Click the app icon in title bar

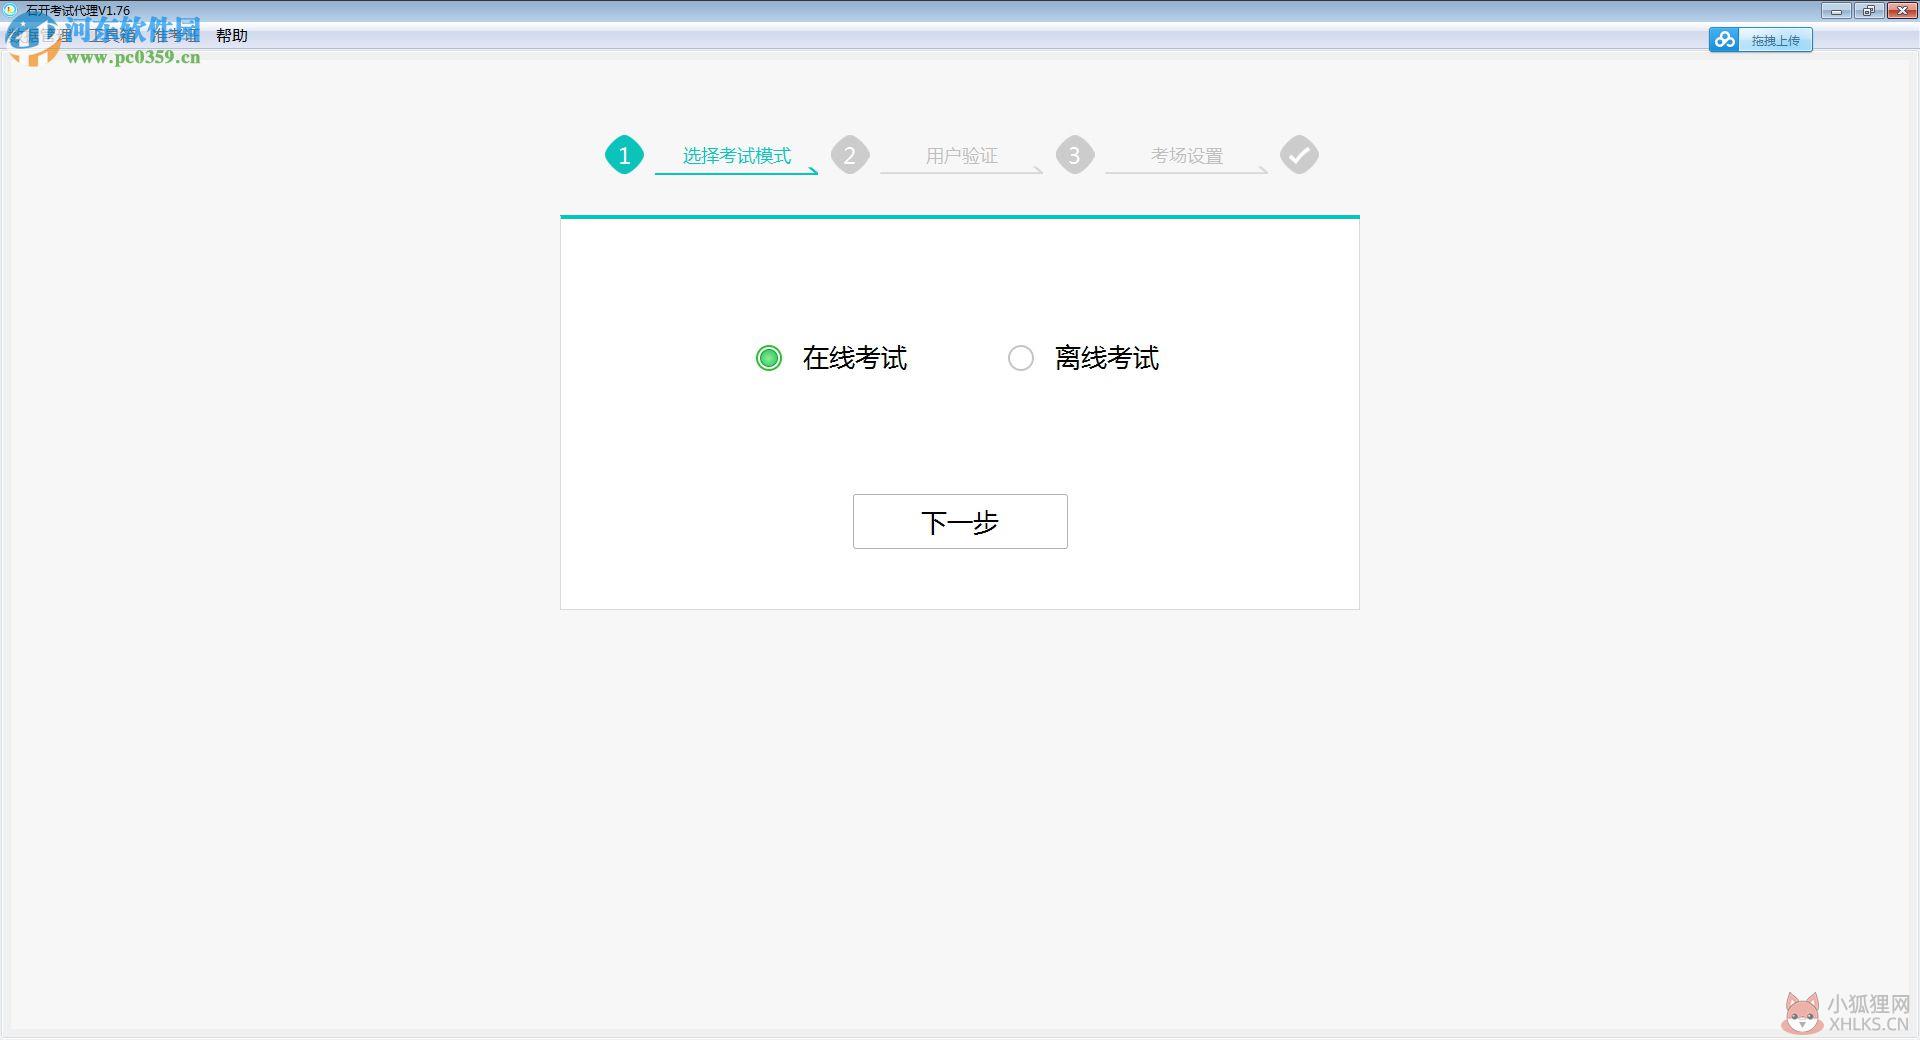click(11, 10)
